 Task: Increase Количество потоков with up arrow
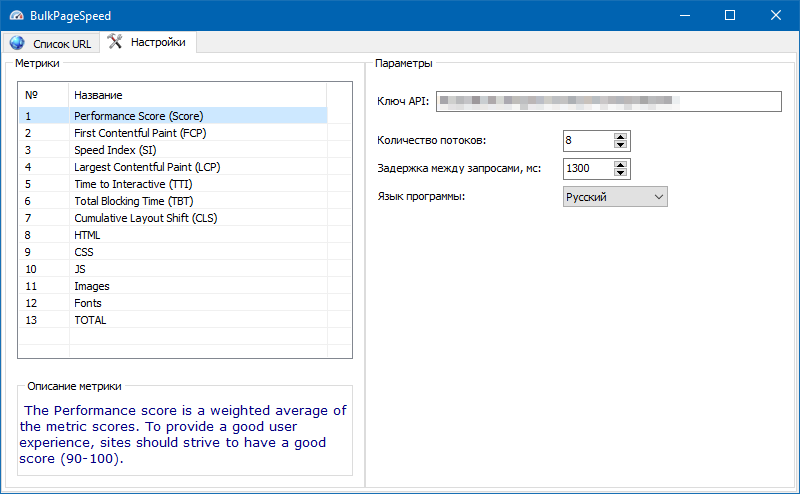pos(620,137)
